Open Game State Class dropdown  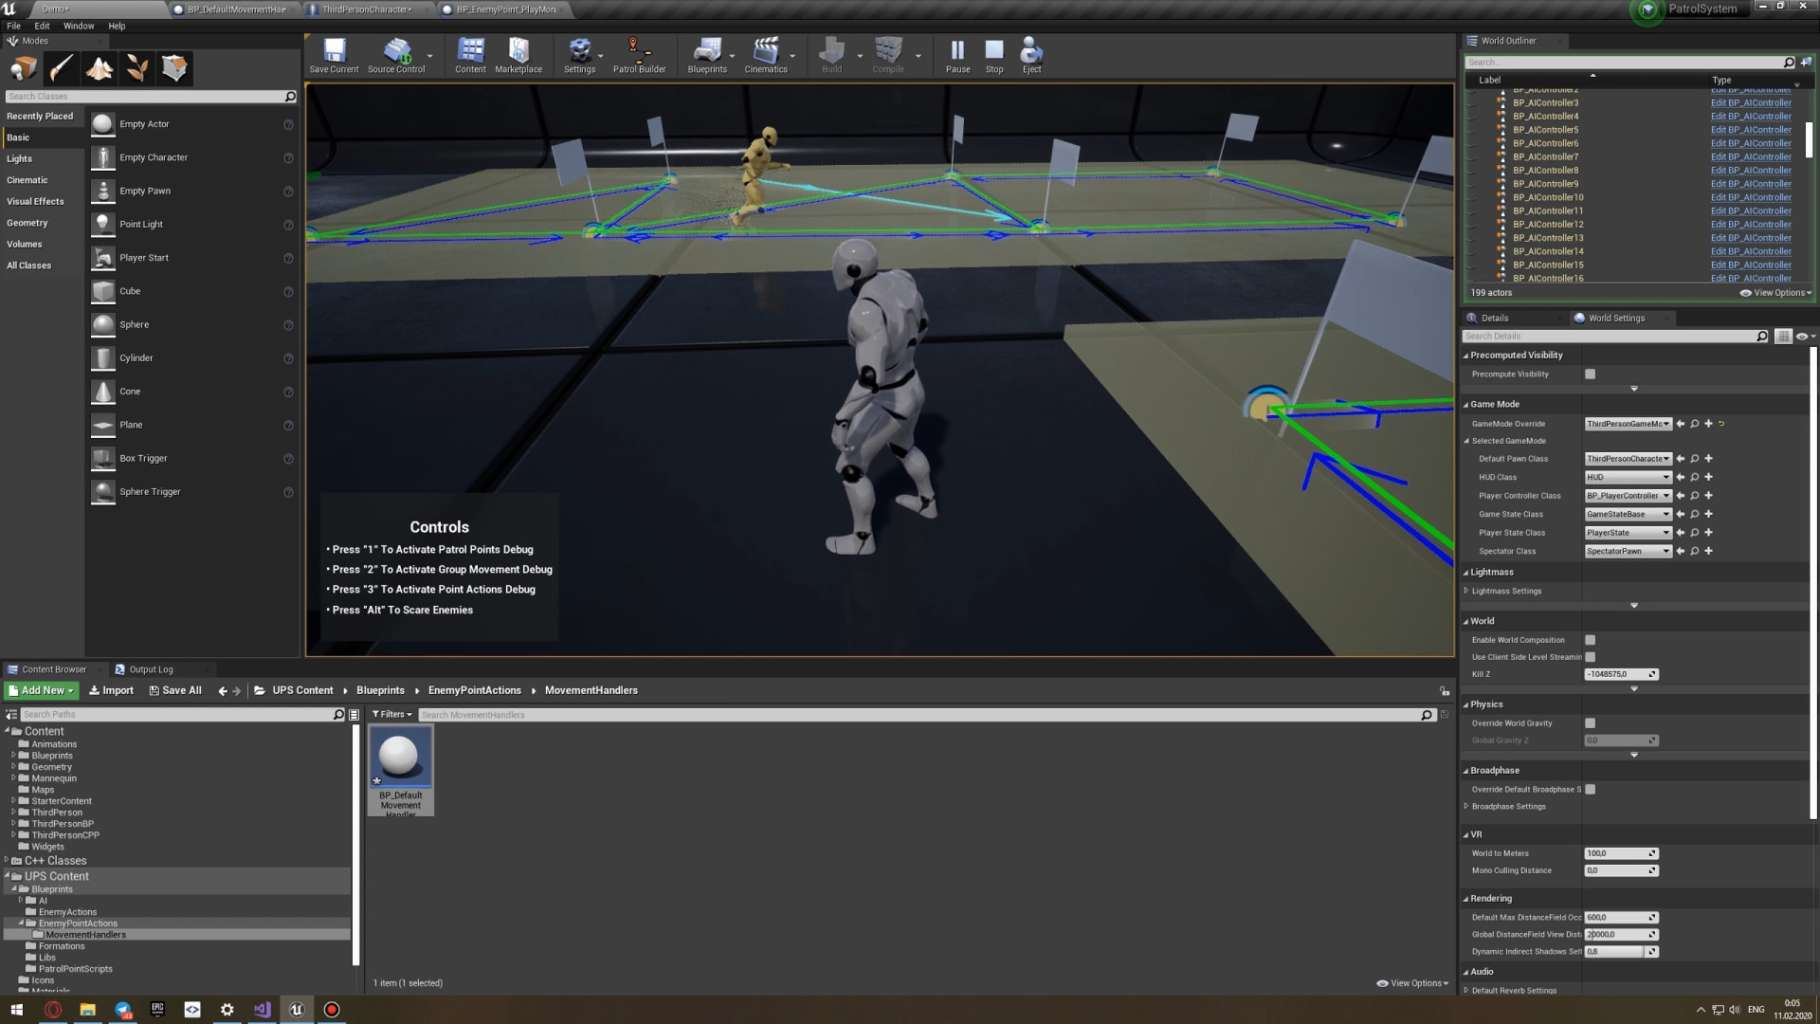[x=1628, y=514]
